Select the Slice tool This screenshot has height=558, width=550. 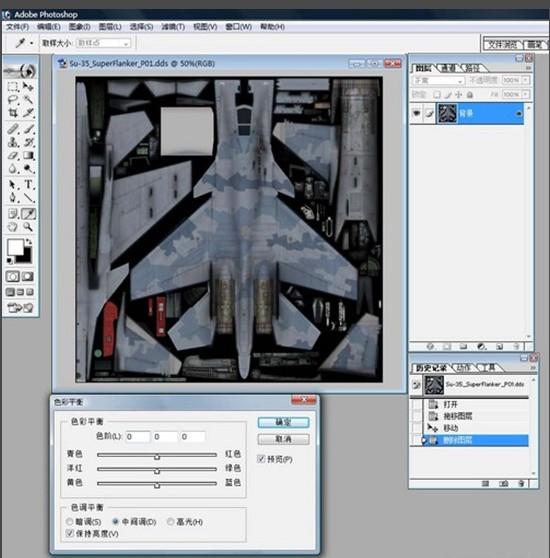(x=28, y=113)
